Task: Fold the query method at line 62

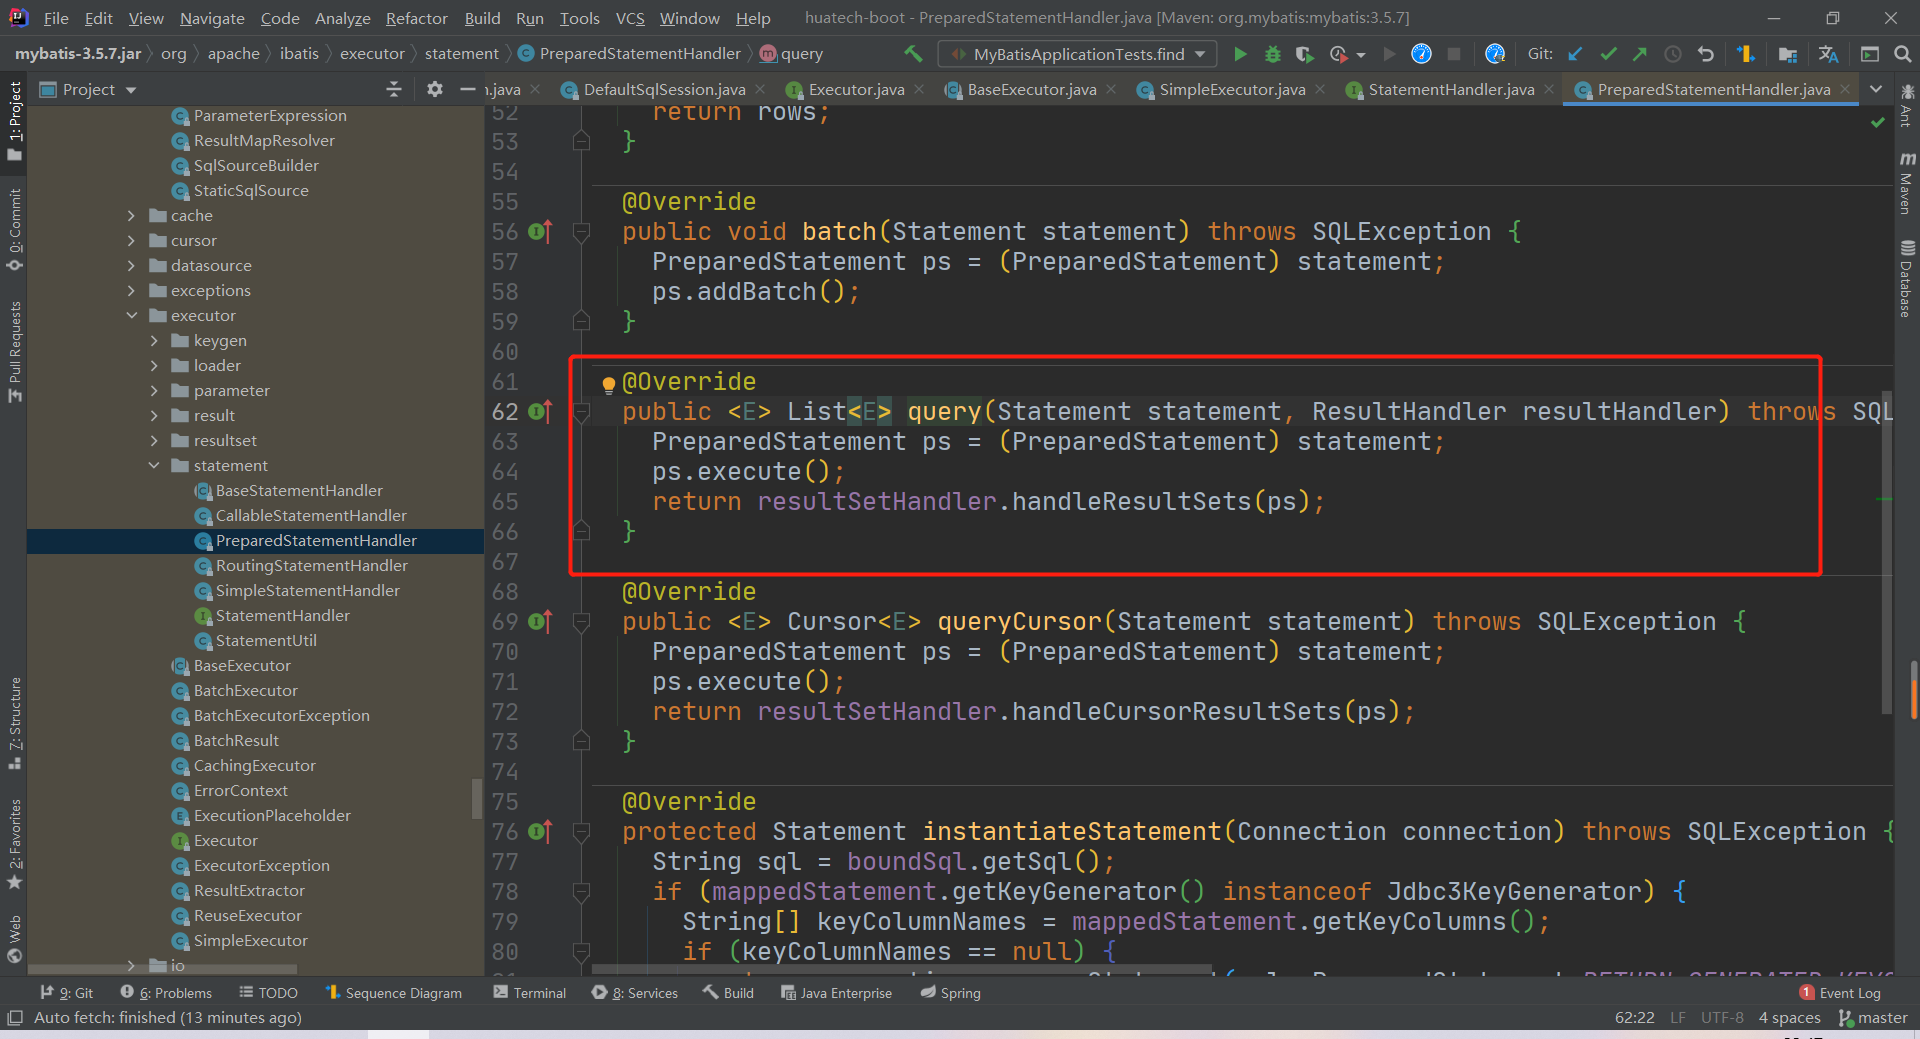Action: click(x=581, y=411)
